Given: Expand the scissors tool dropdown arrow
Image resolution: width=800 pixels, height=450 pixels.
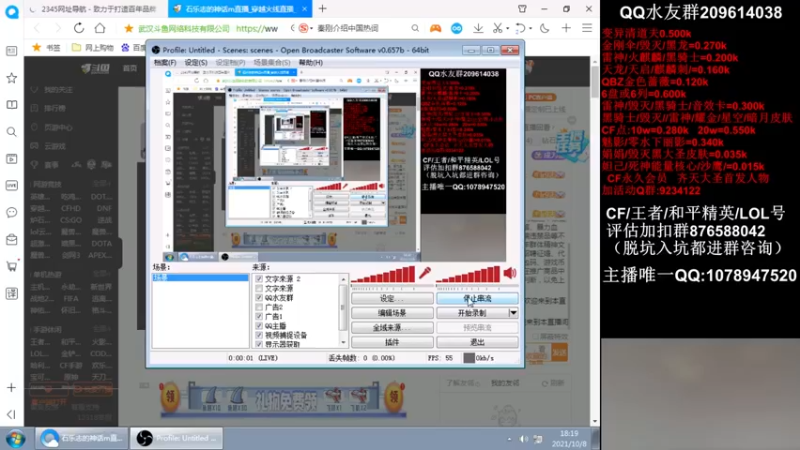Looking at the screenshot, I should coord(507,29).
